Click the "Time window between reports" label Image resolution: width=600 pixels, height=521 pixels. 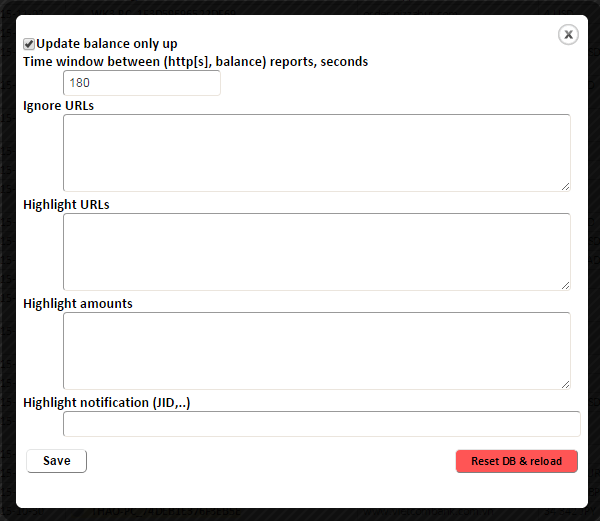pyautogui.click(x=195, y=61)
